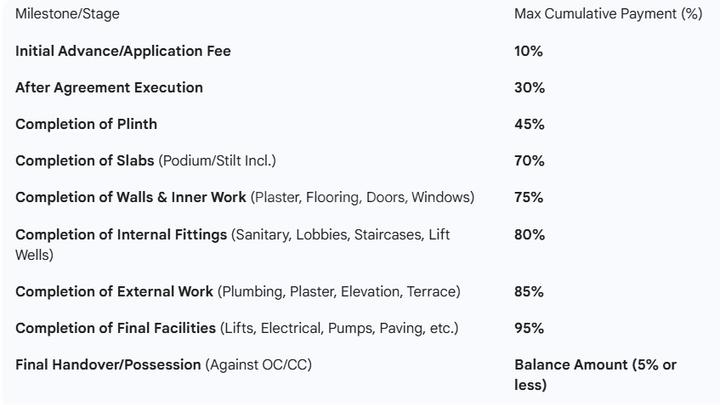Viewport: 720px width, 405px height.
Task: Select the Final Handover/Possession milestone
Action: coord(108,365)
